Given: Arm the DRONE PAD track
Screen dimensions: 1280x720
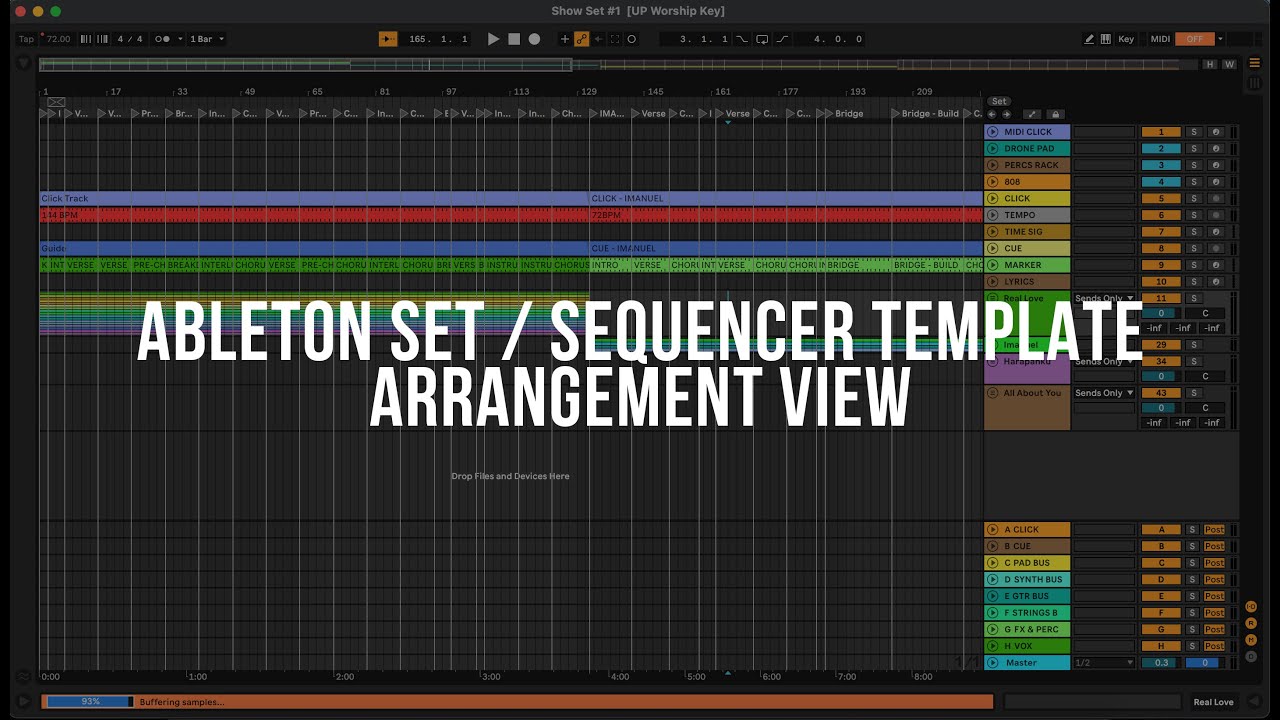Looking at the screenshot, I should click(1215, 148).
